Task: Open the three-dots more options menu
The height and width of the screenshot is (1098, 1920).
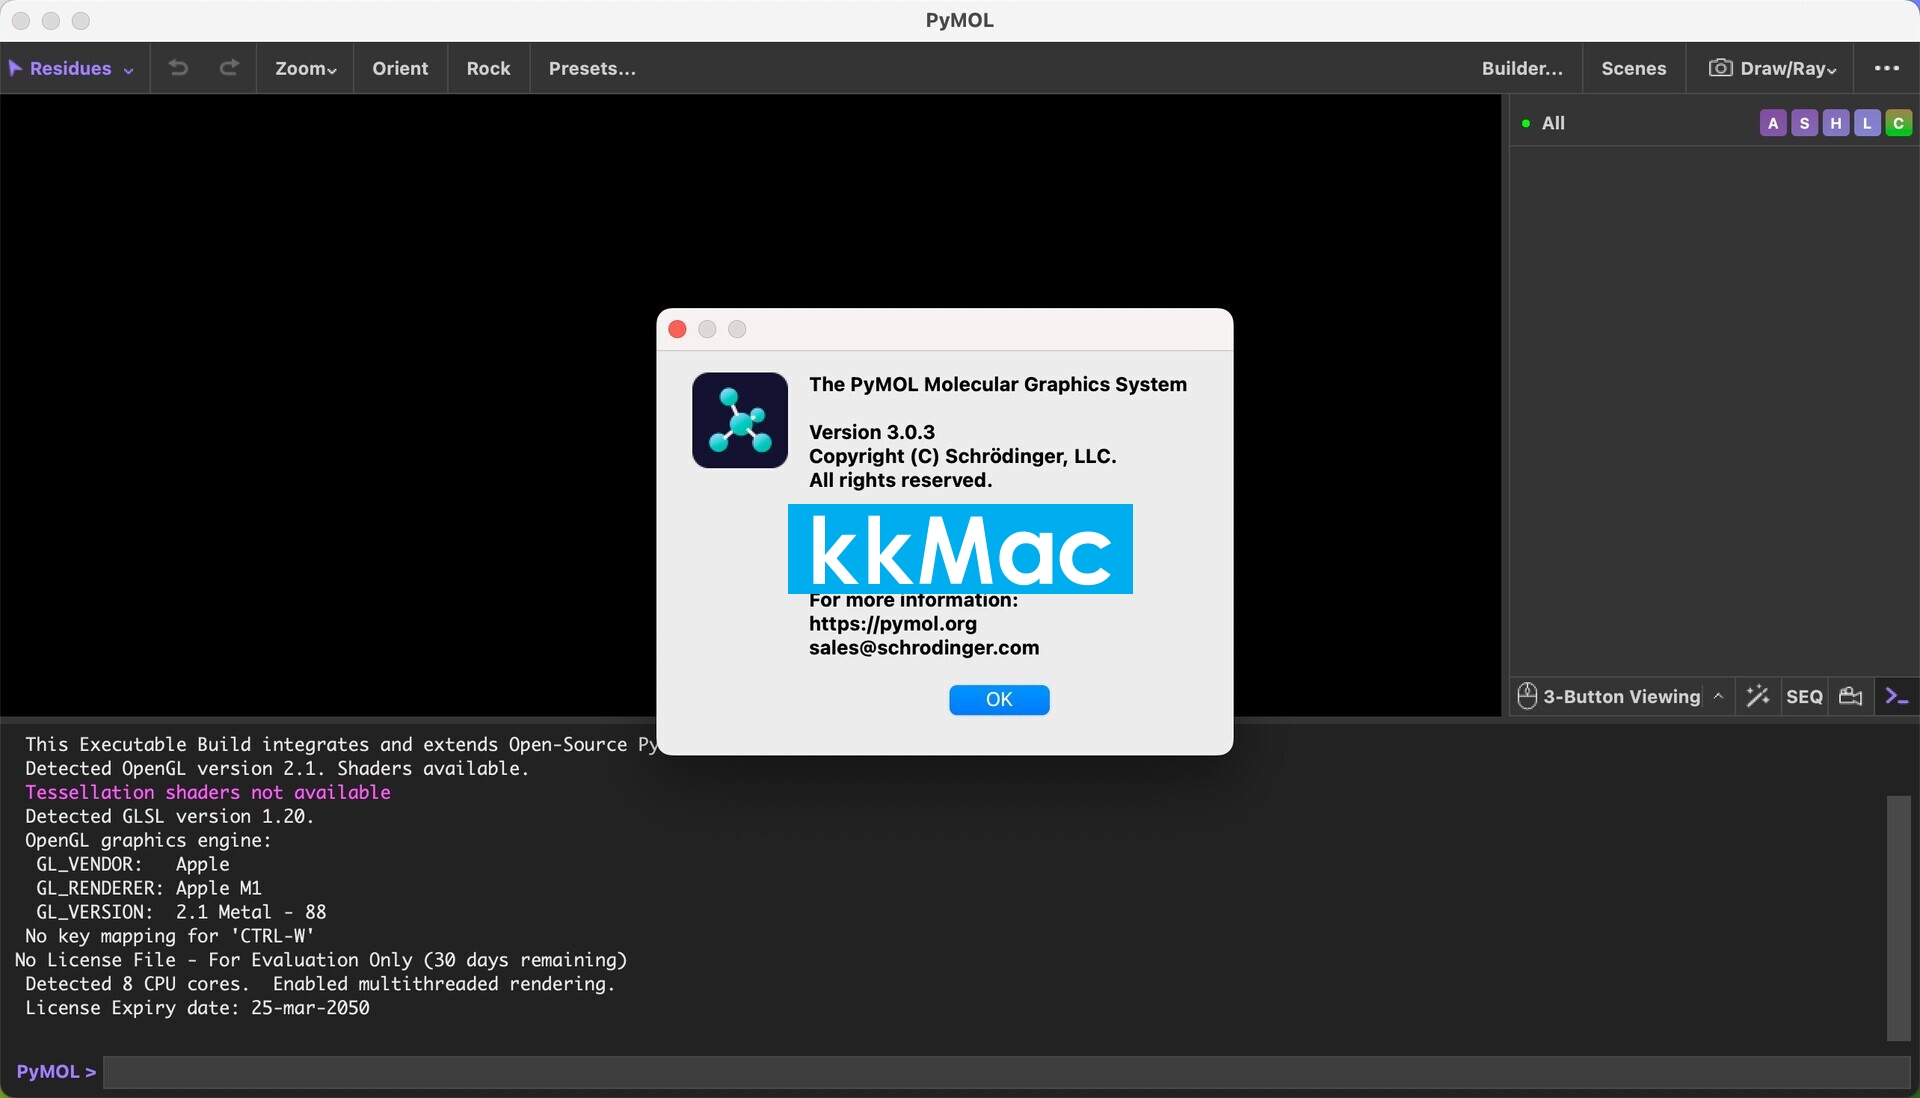Action: [1887, 68]
